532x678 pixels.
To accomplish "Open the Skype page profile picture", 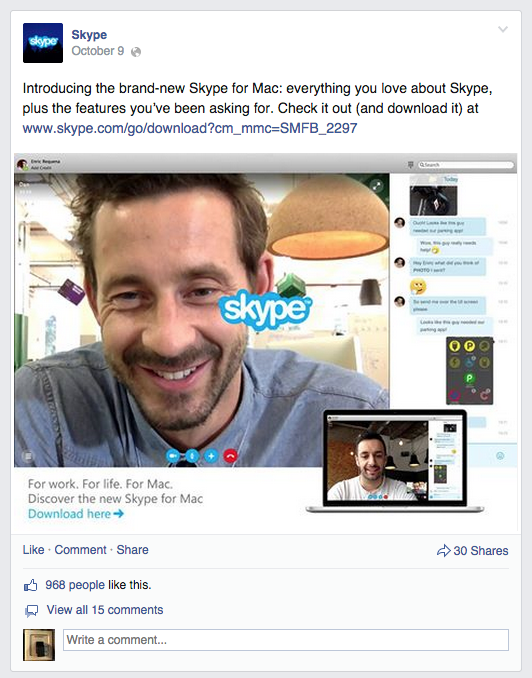I will point(43,43).
